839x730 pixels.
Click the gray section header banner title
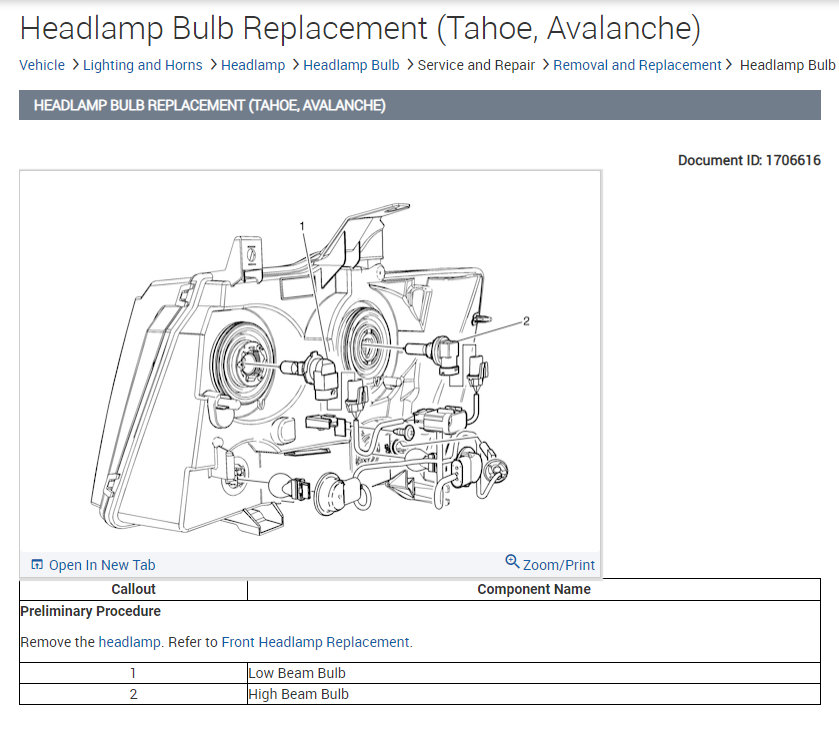click(x=209, y=105)
